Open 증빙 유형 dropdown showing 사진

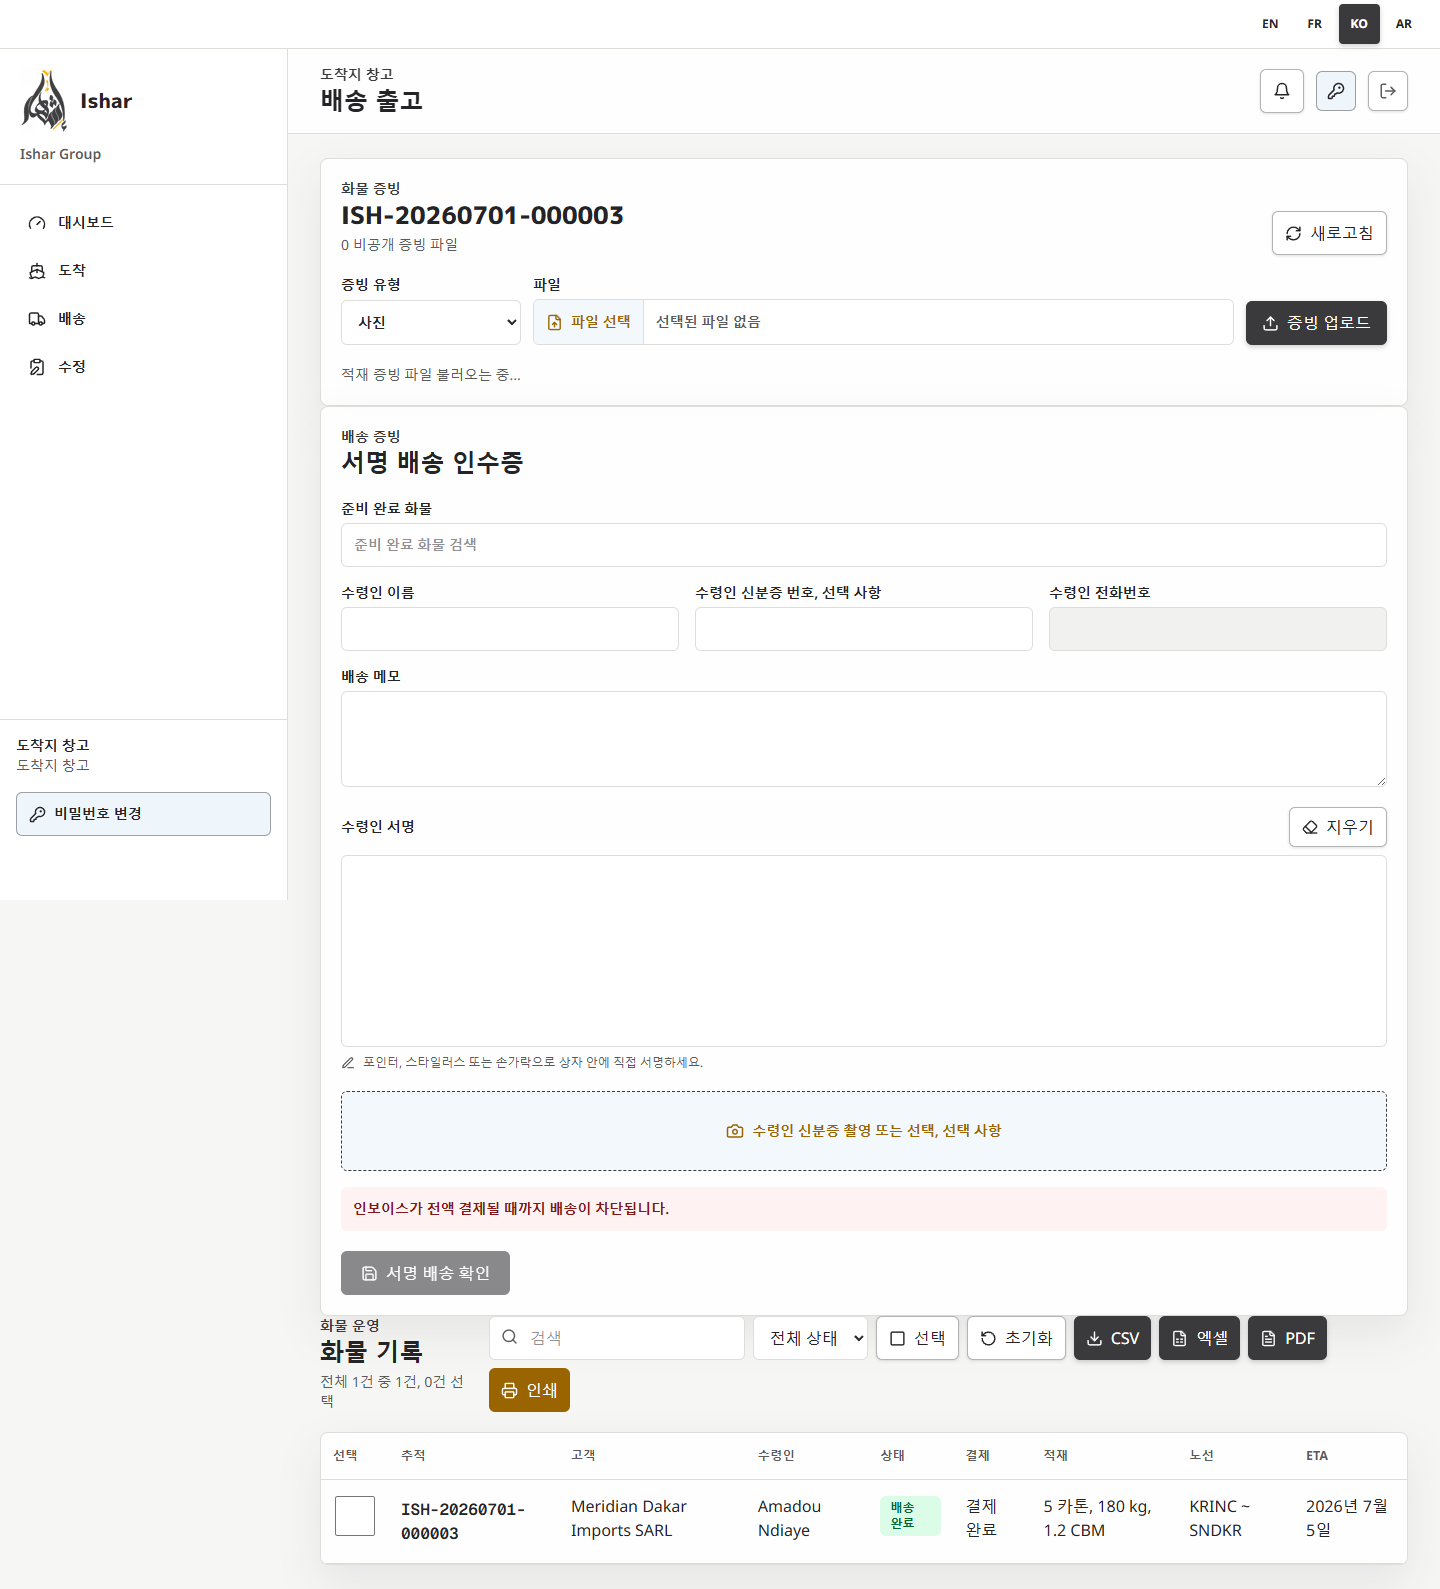tap(431, 323)
